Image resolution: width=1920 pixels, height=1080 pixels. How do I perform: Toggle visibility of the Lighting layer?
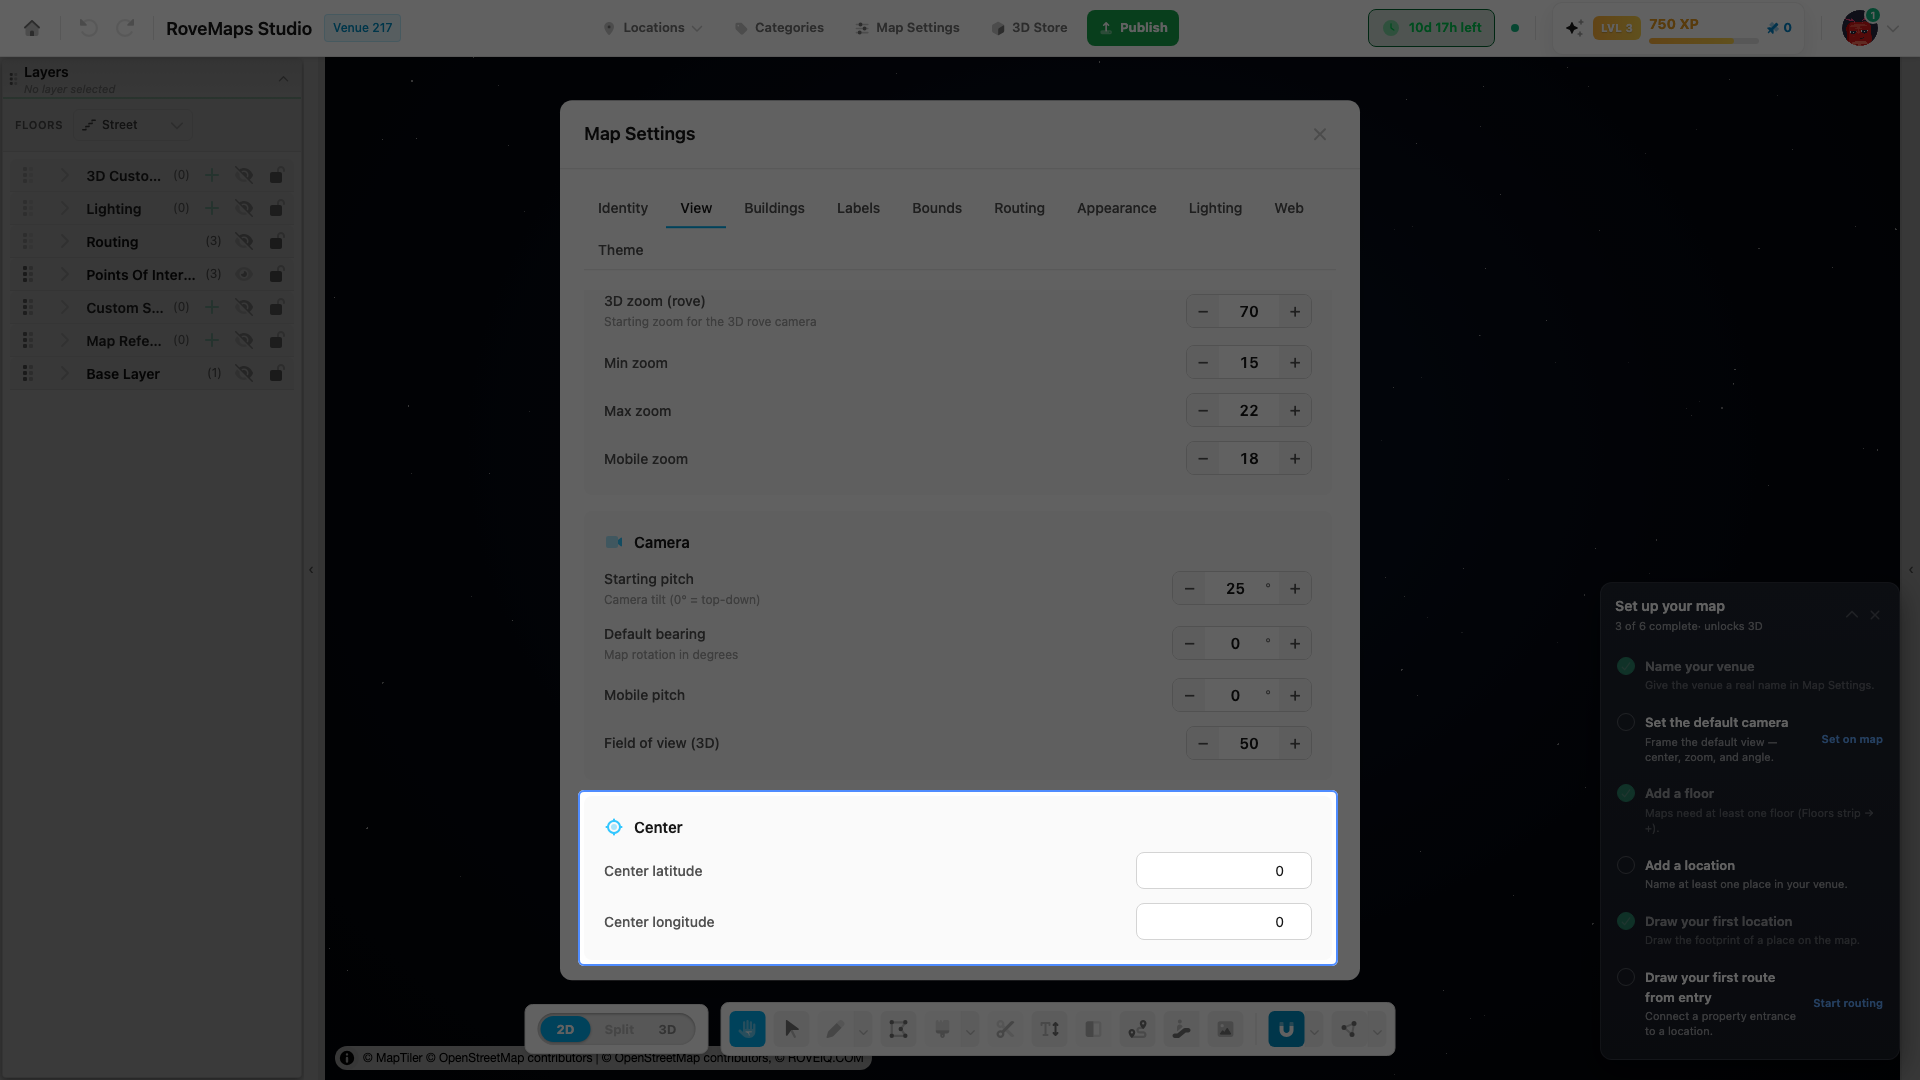(244, 208)
